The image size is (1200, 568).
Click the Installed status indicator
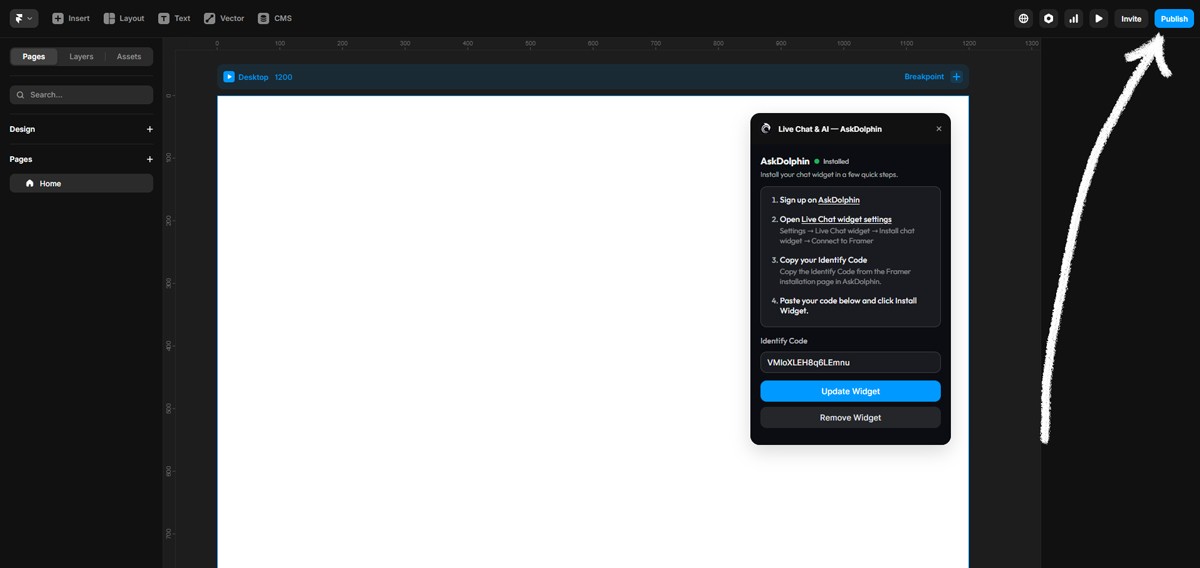[831, 161]
